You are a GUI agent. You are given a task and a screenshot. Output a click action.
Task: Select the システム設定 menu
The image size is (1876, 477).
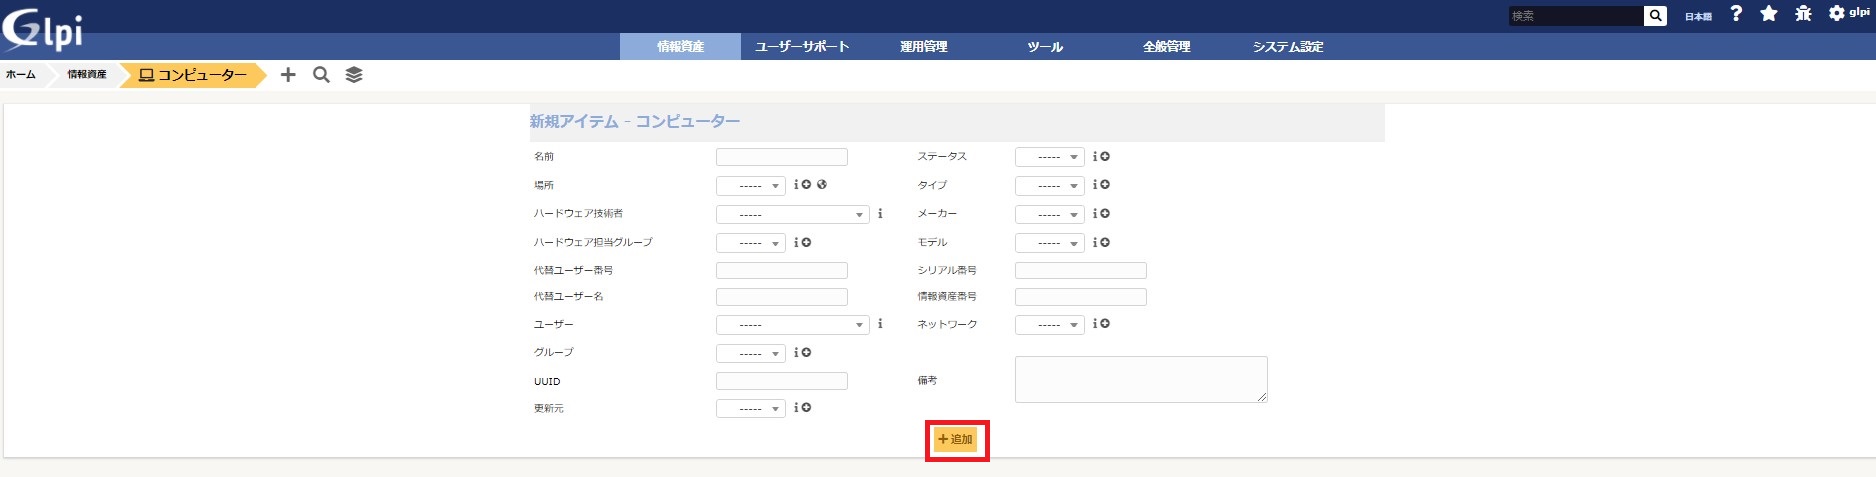tap(1287, 47)
